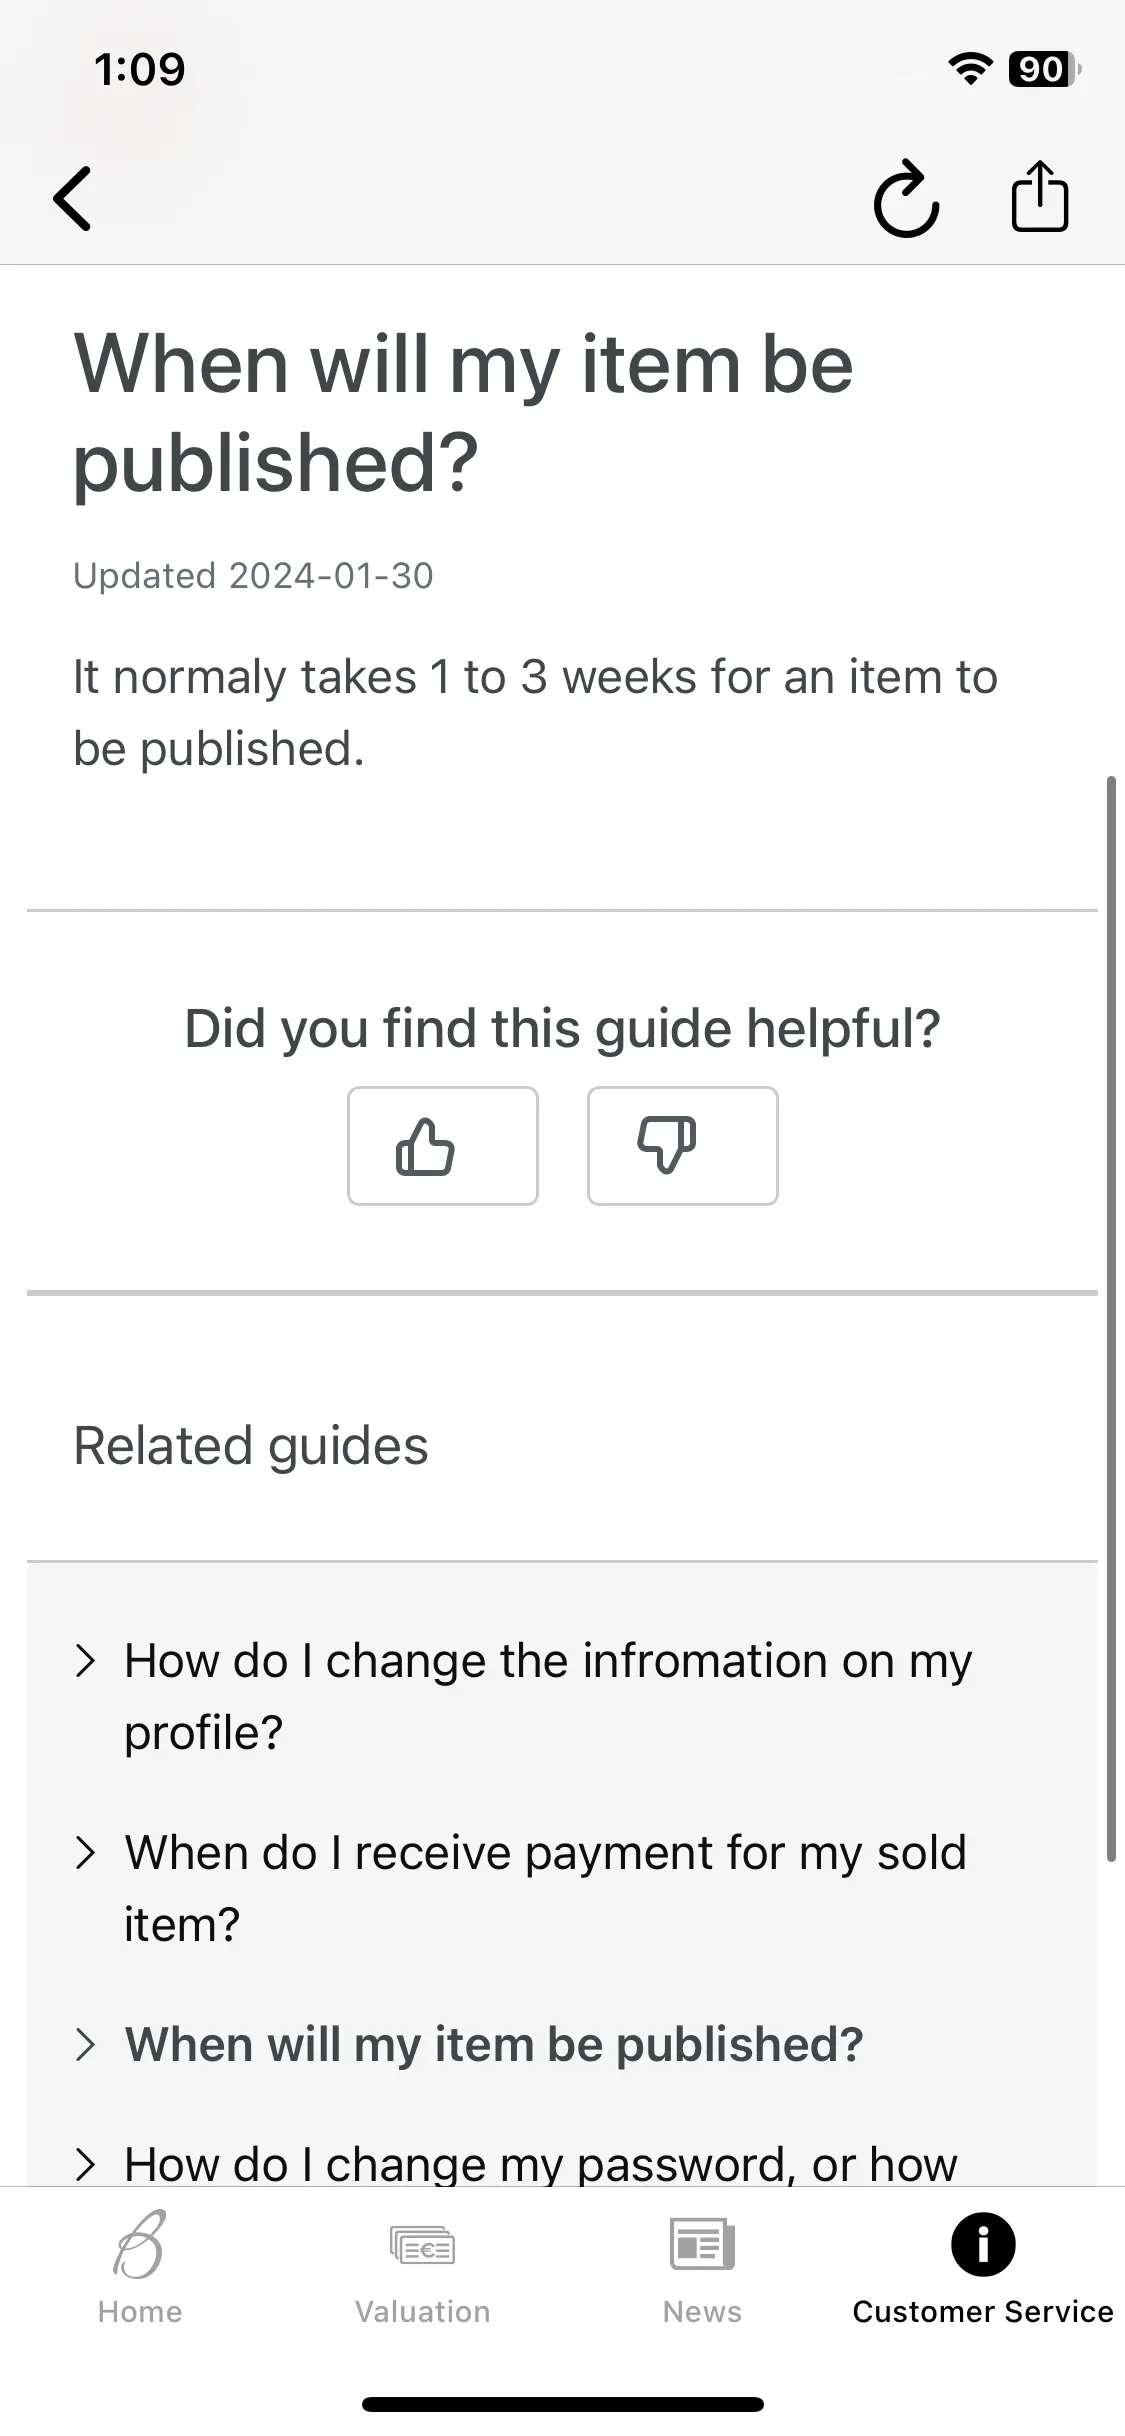The width and height of the screenshot is (1125, 2436).
Task: Mark guide helpful with thumbs up
Action: point(443,1146)
